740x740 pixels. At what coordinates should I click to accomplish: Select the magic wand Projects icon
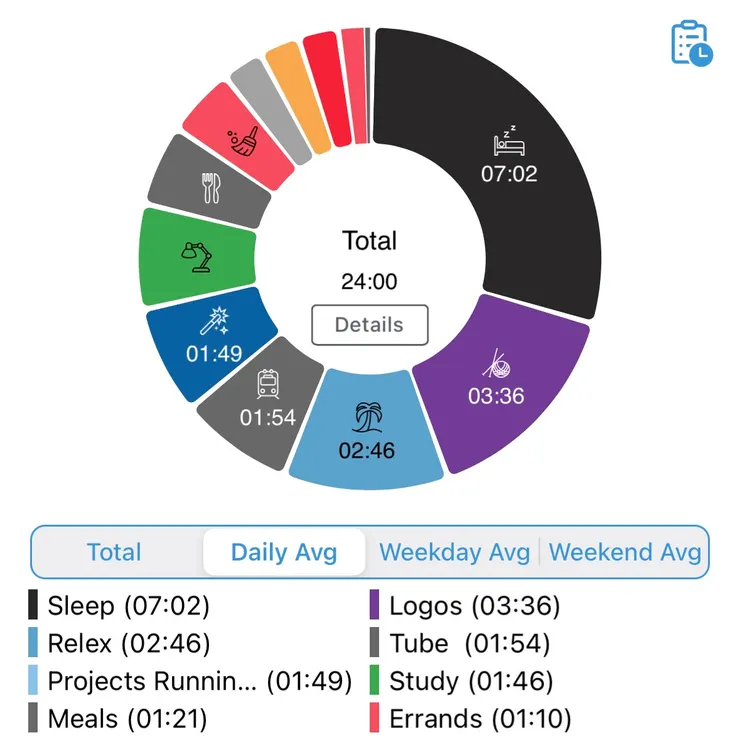click(215, 322)
